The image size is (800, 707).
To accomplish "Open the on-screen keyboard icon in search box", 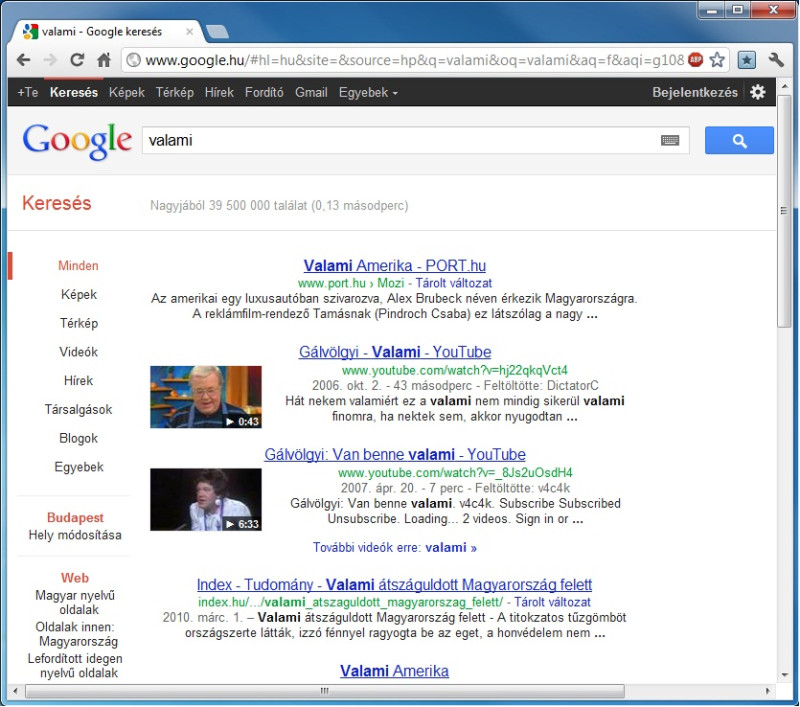I will coord(670,140).
